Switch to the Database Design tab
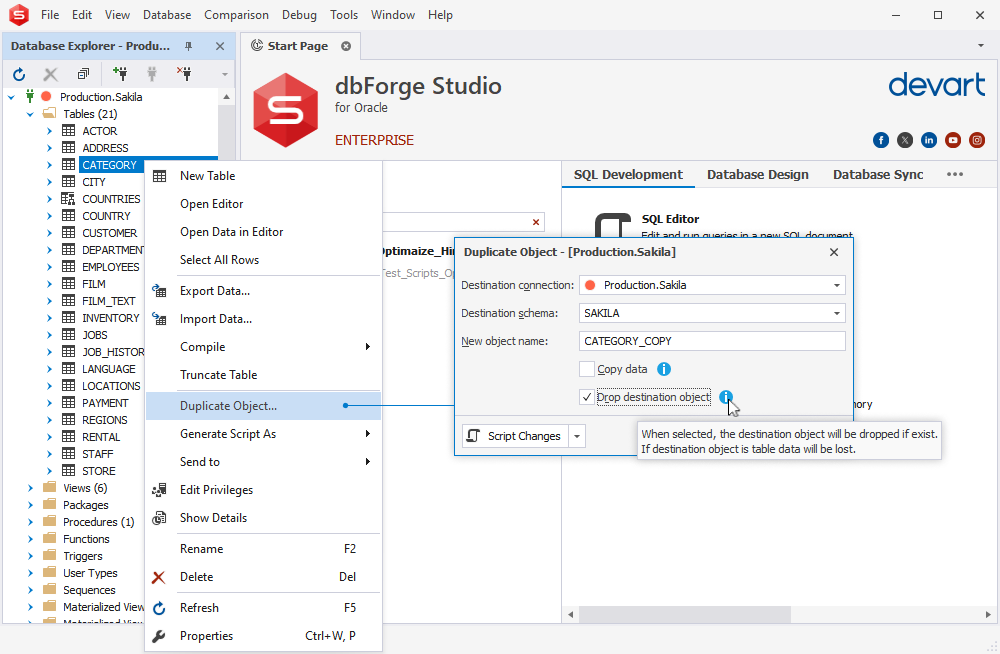This screenshot has height=654, width=1000. (758, 175)
